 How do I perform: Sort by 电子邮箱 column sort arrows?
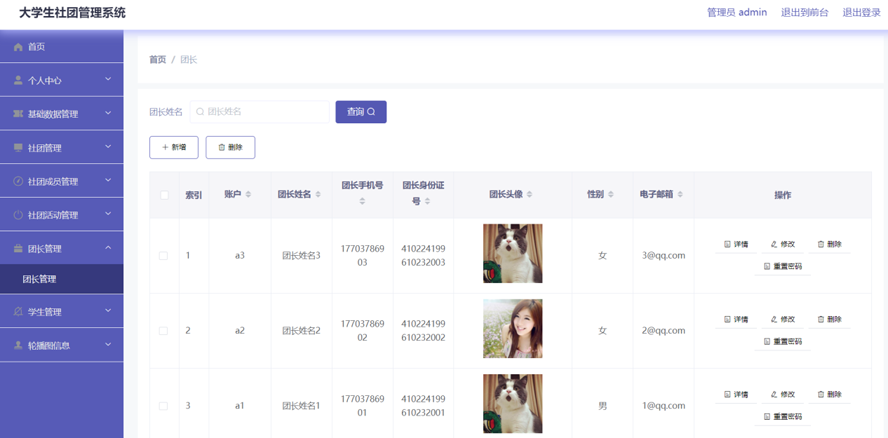coord(680,194)
